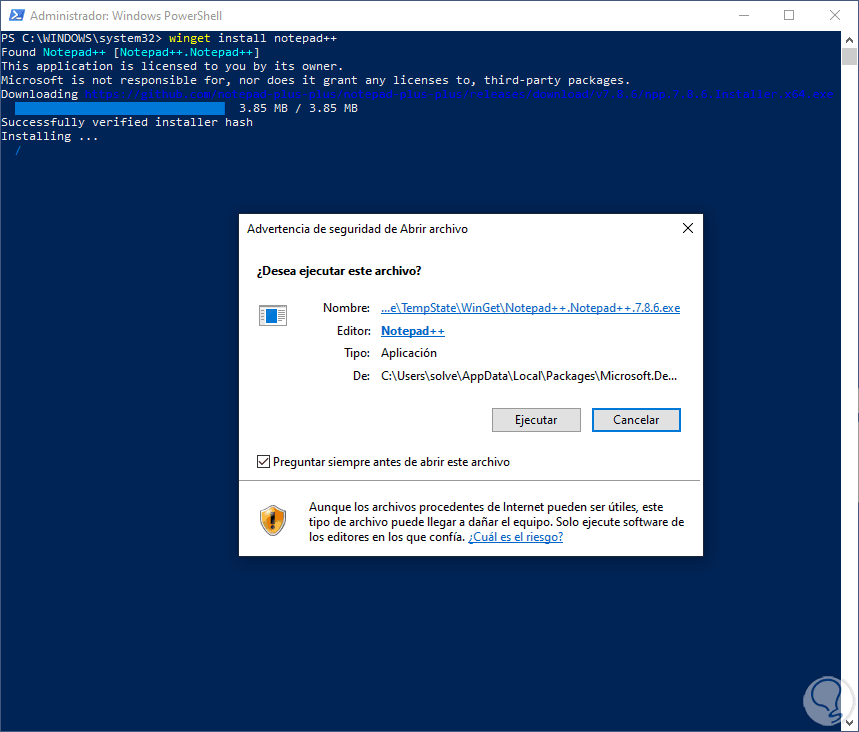Open the Notepad++.7.8.6.exe file name link
Screen dimensions: 859x732
[x=530, y=308]
